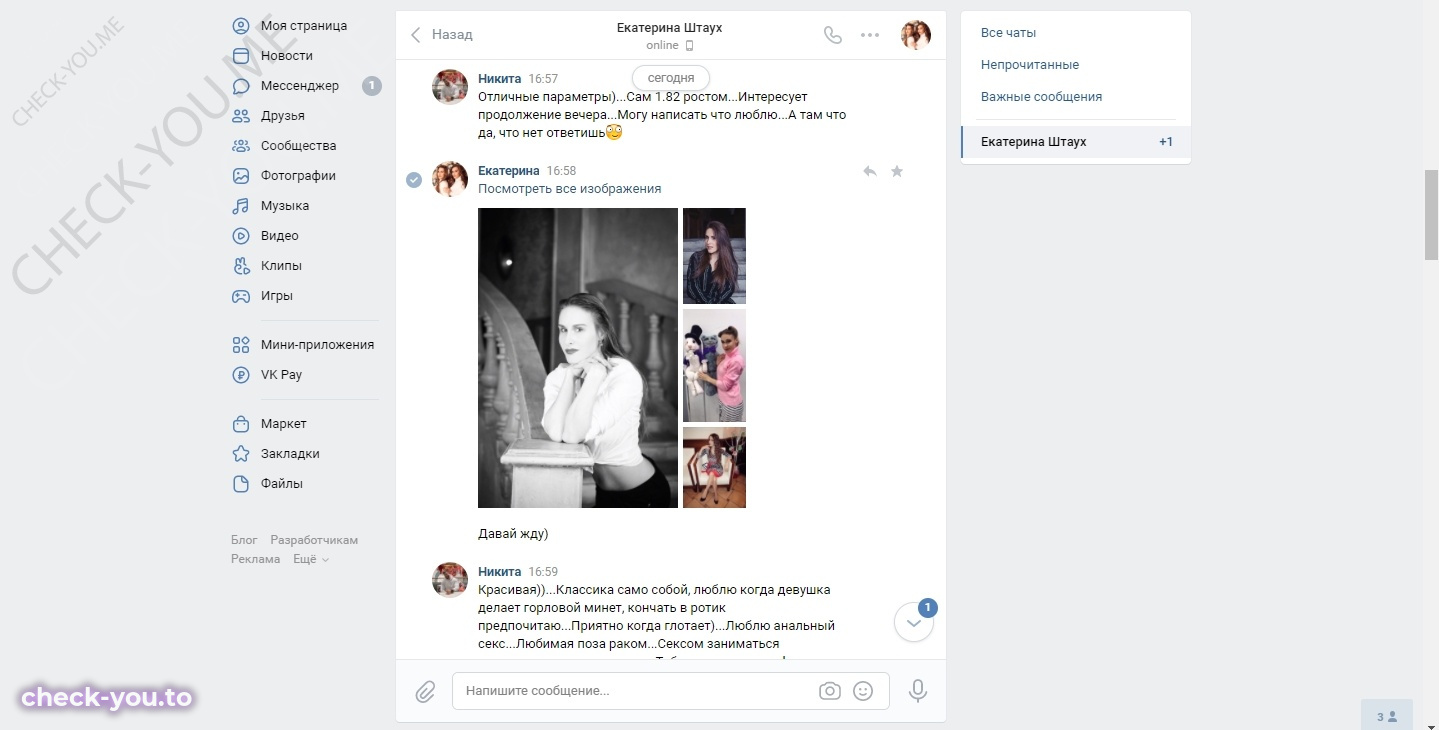1439x730 pixels.
Task: Go back using the "Назад" chevron
Action: [441, 35]
